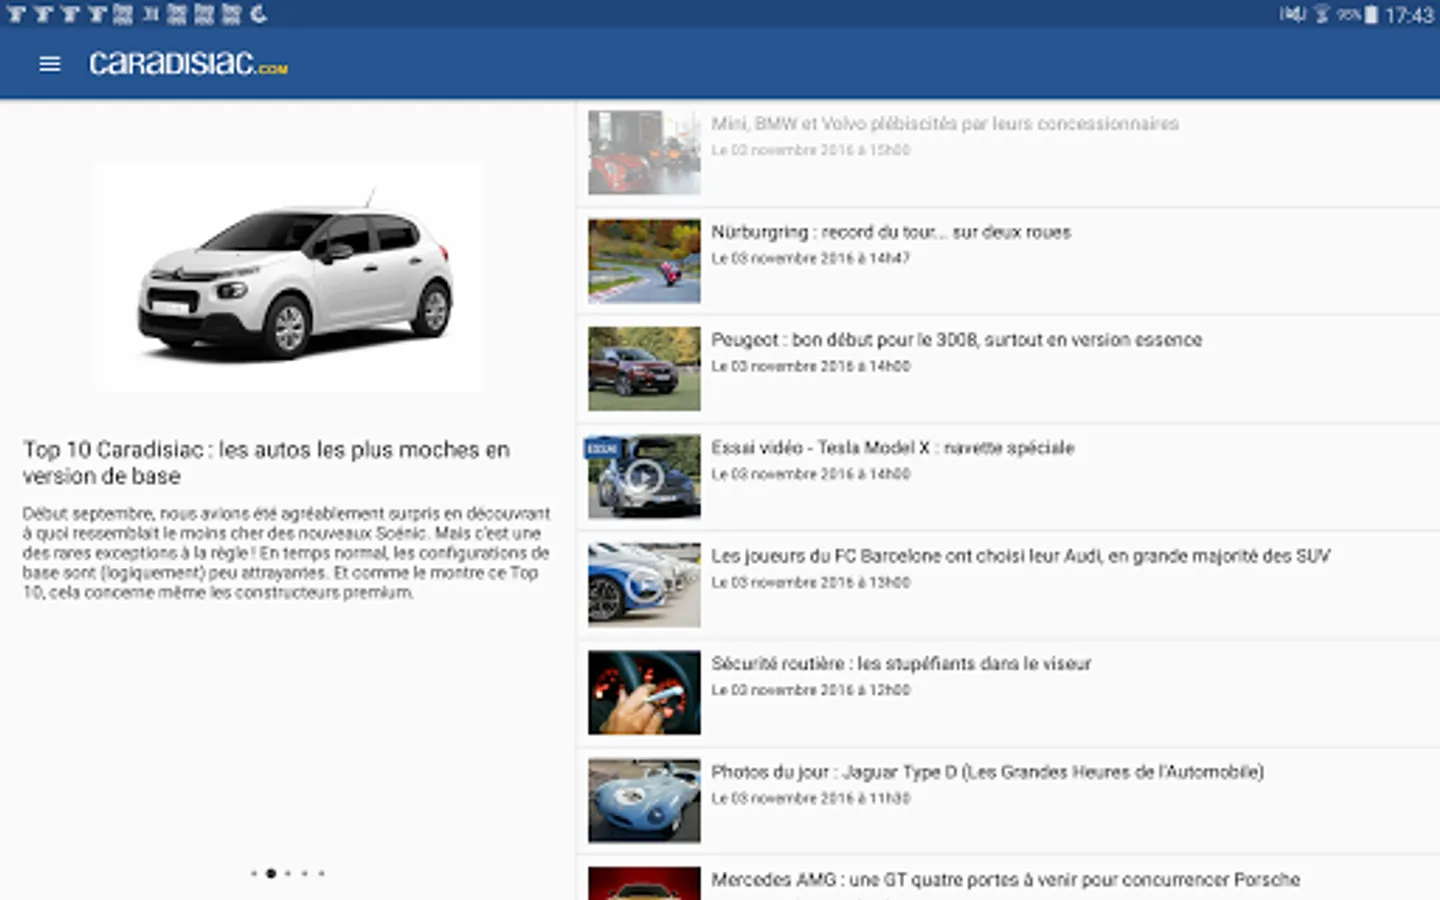Tap the 'Essai' badge on Tesla thumbnail

pos(604,448)
